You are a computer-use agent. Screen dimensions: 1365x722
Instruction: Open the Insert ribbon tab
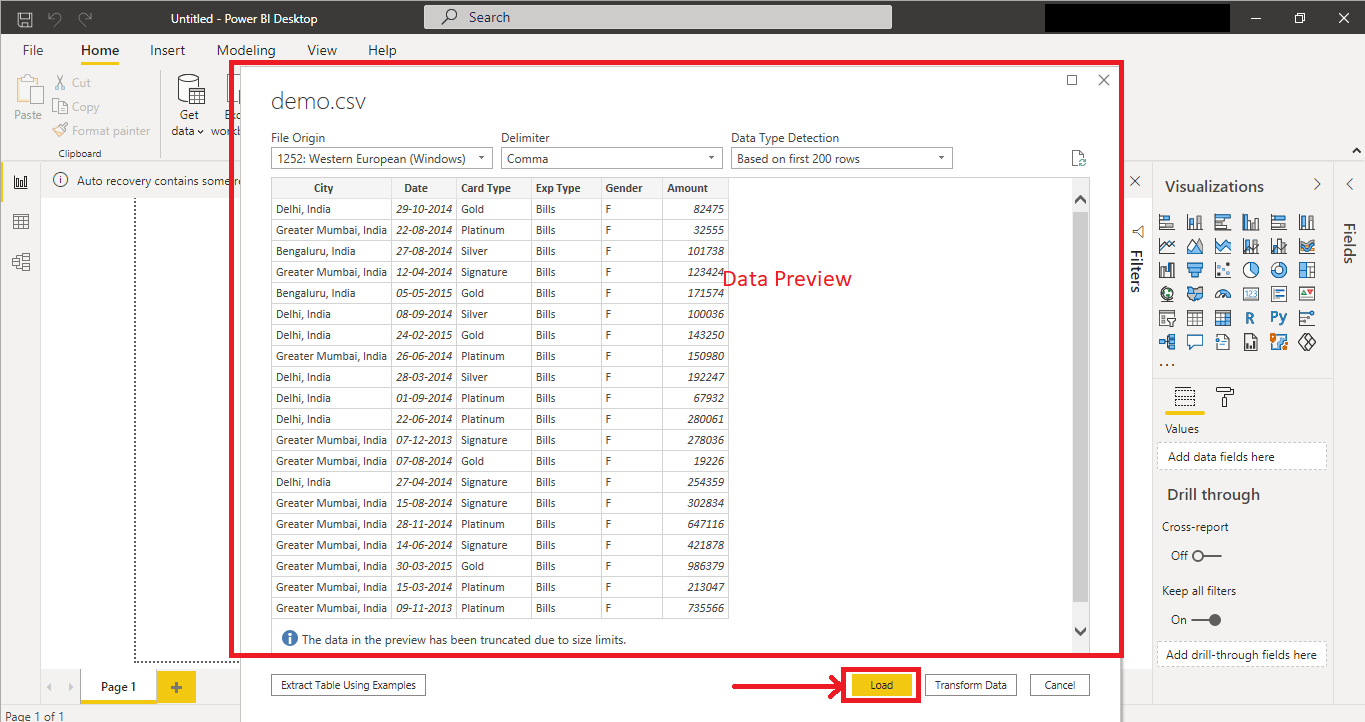167,50
